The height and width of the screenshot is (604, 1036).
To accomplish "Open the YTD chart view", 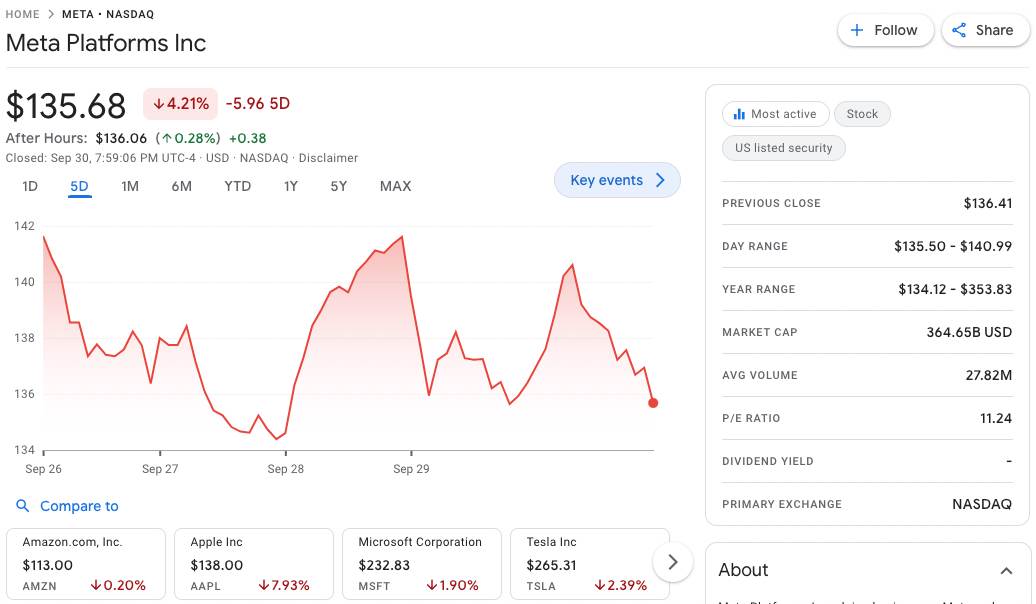I will pyautogui.click(x=237, y=186).
